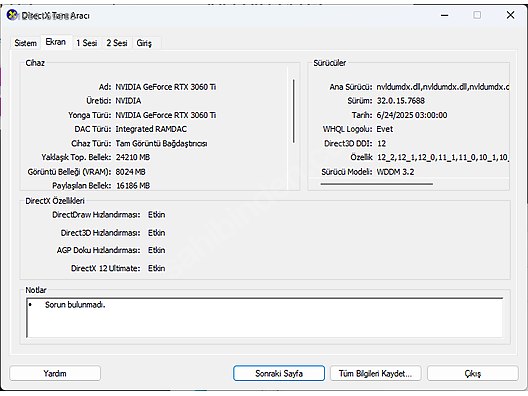Click the Çıkış button
Viewport: 528px width, 396px height.
click(x=473, y=373)
